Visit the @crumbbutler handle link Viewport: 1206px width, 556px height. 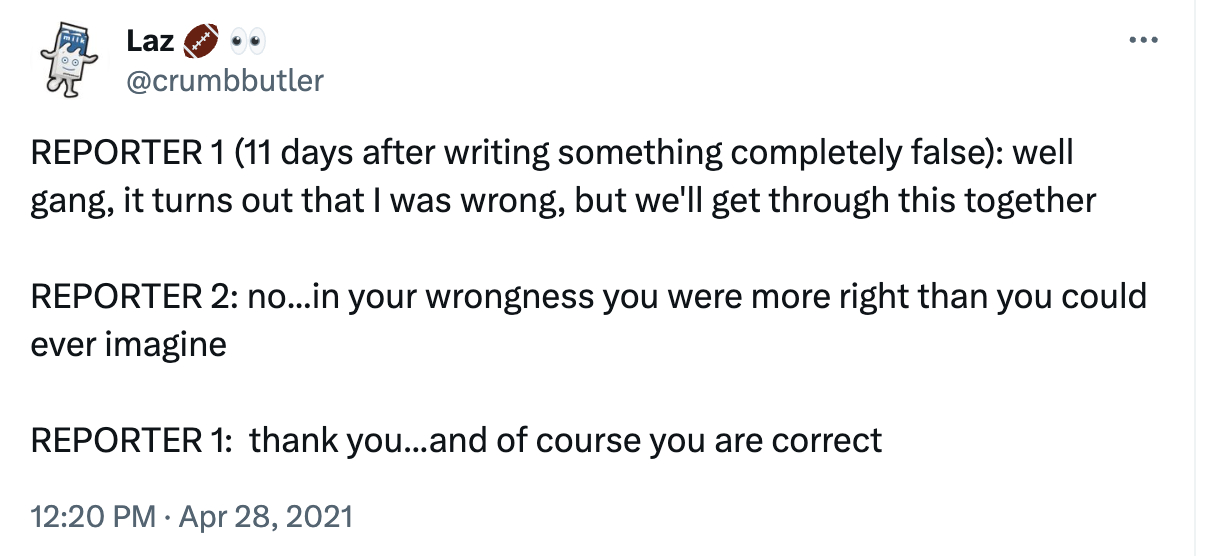[225, 80]
